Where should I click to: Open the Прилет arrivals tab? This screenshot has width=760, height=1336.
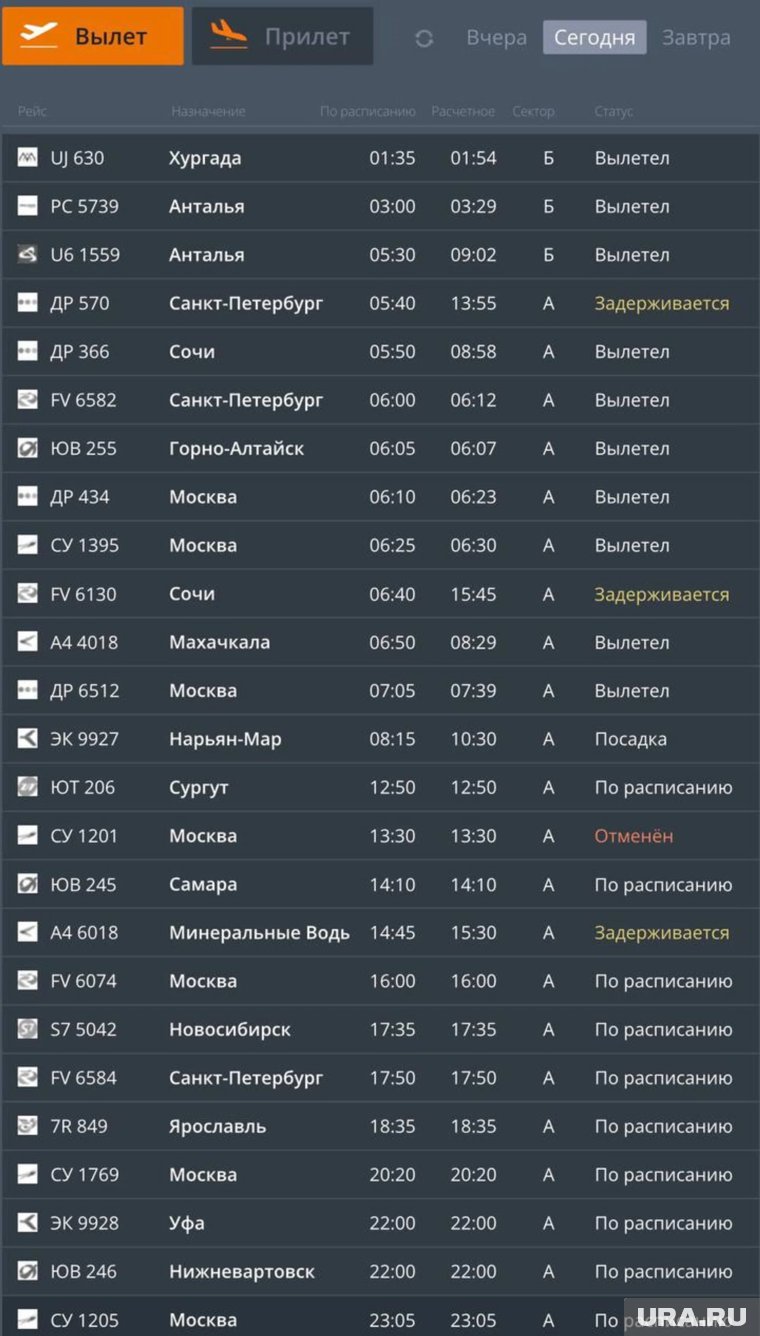282,37
